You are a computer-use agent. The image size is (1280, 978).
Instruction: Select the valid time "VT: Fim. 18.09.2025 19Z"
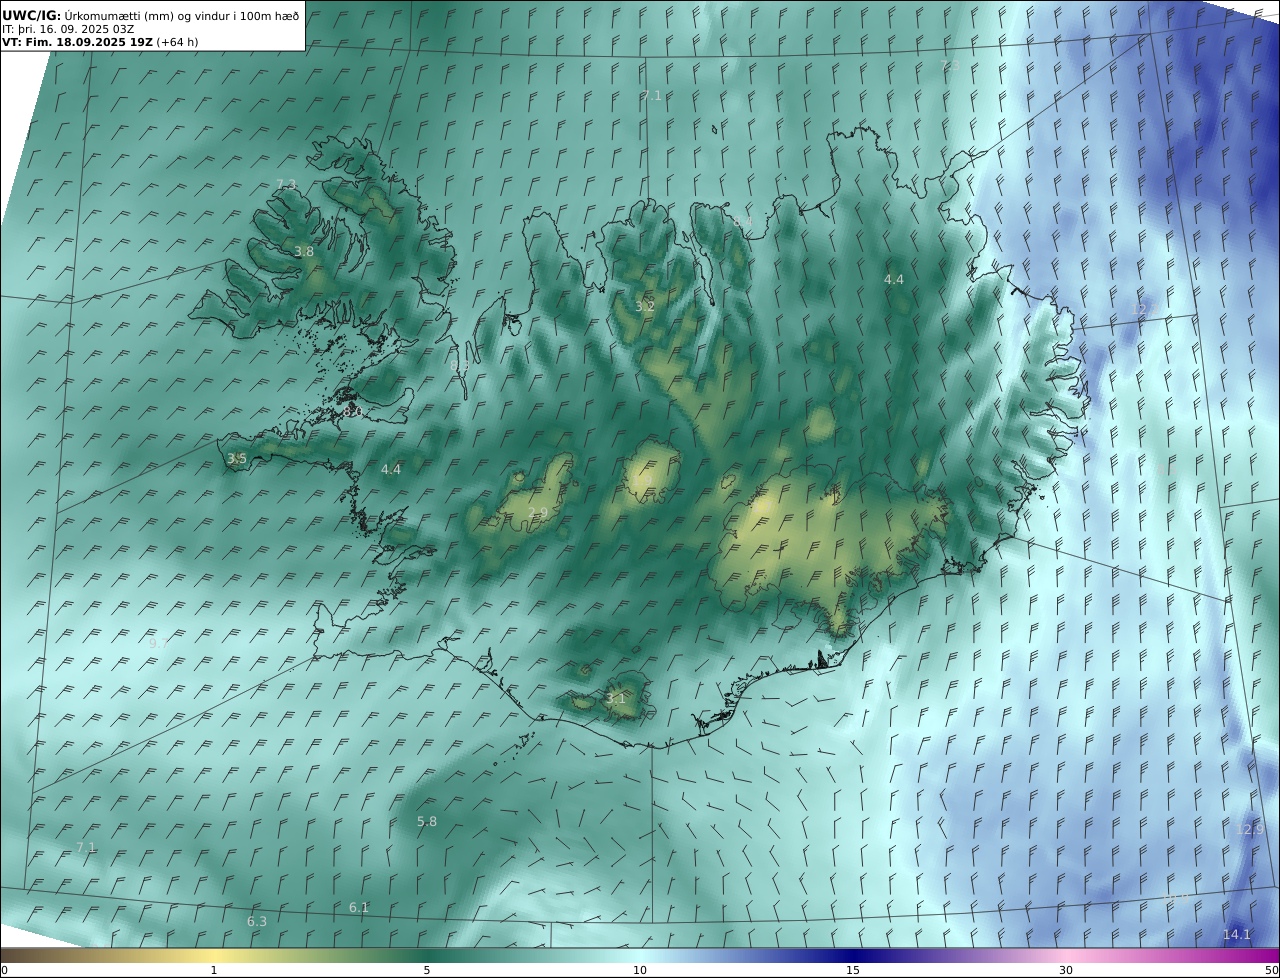pyautogui.click(x=78, y=43)
